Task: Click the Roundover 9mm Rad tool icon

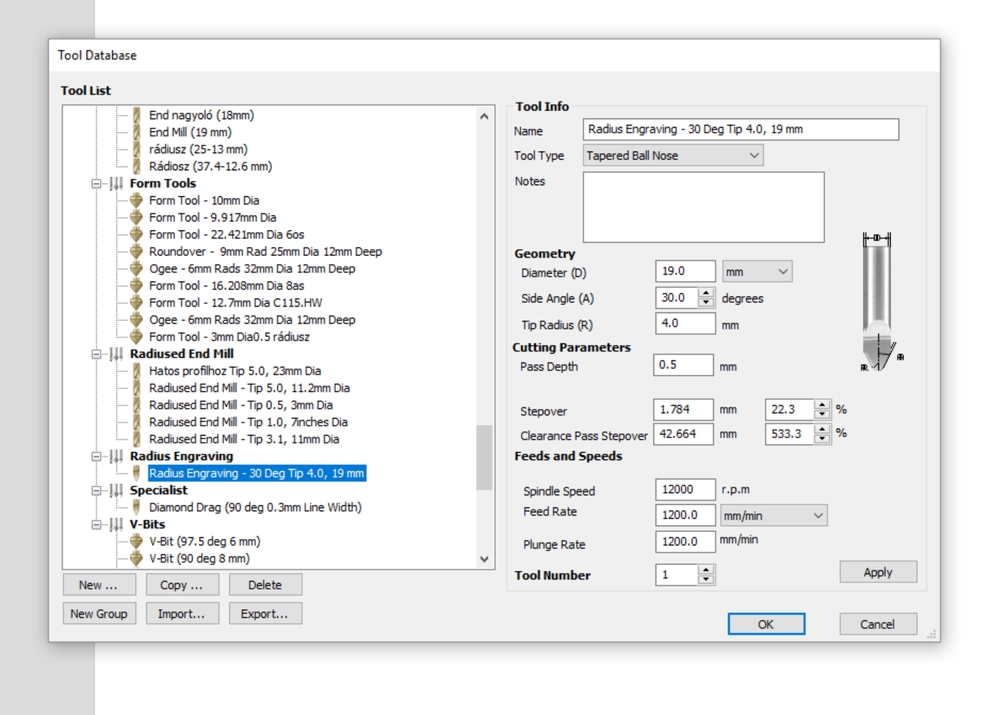Action: point(137,251)
